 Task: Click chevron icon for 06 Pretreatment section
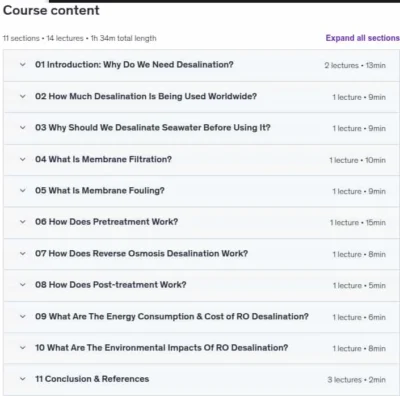coord(22,222)
